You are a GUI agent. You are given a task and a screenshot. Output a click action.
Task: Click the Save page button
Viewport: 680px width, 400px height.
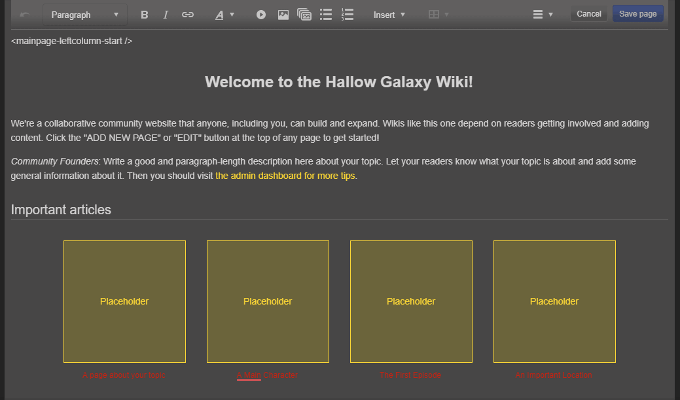click(638, 14)
